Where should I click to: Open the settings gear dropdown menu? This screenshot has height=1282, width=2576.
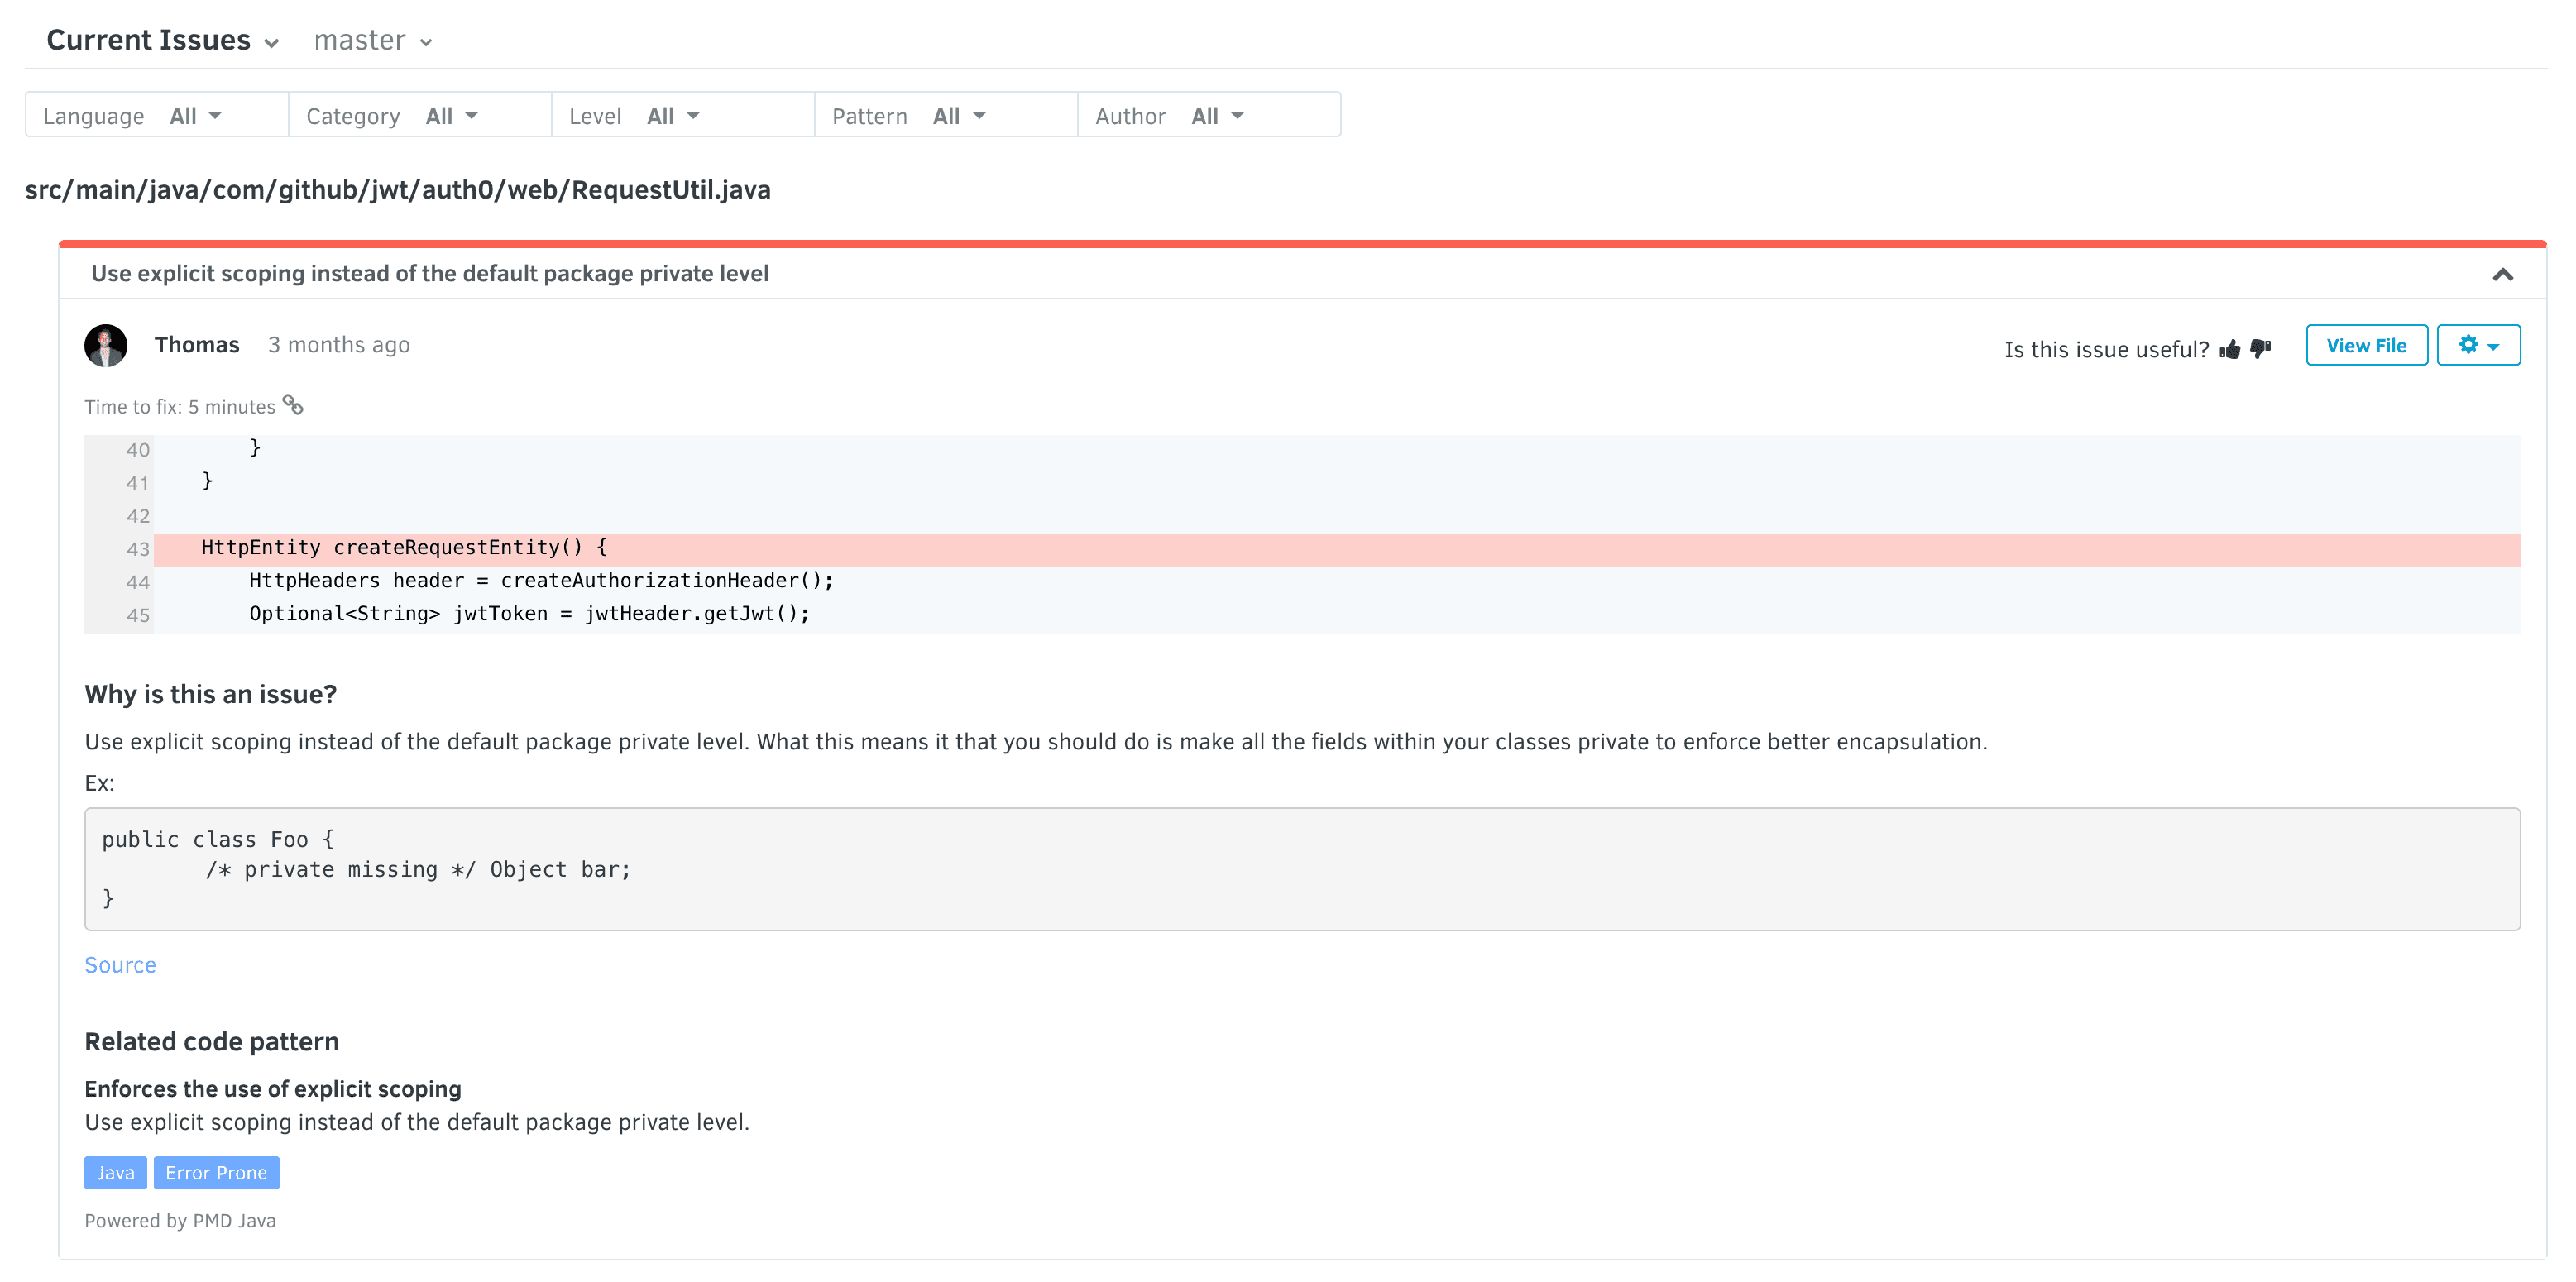2479,345
